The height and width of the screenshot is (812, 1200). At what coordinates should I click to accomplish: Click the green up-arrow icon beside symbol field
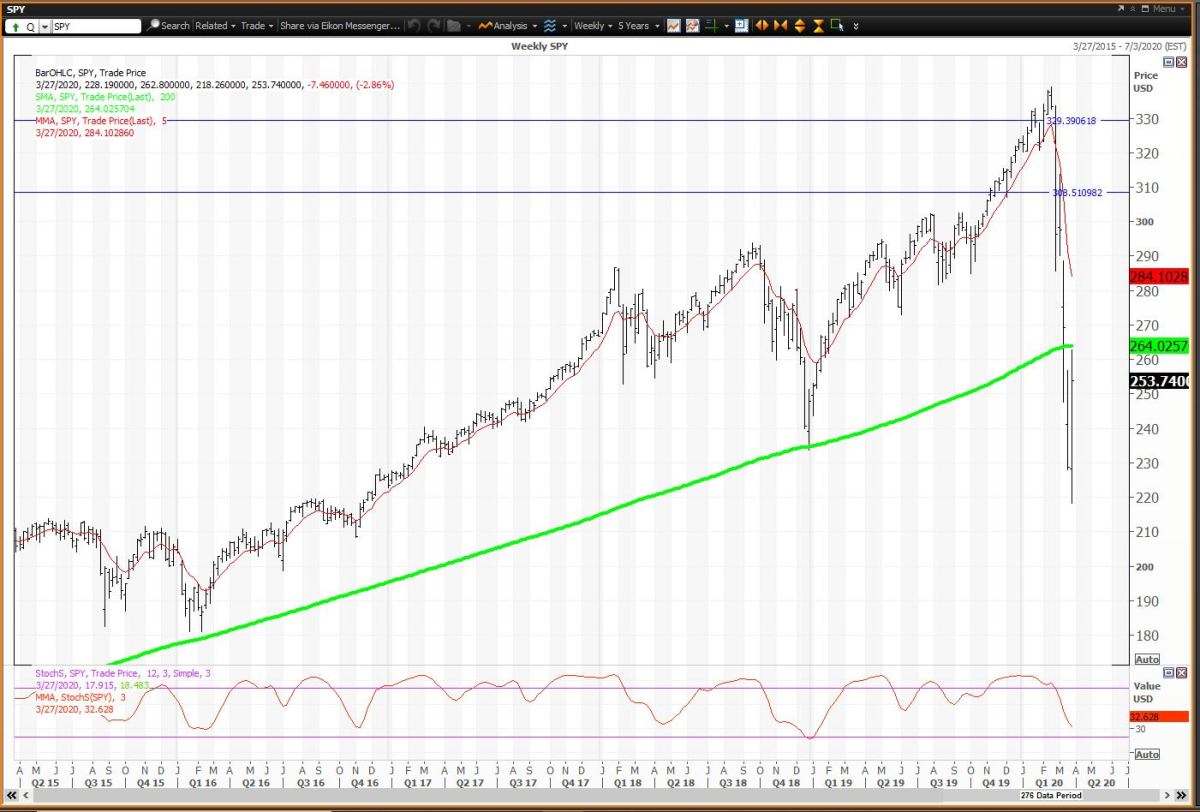(x=17, y=26)
